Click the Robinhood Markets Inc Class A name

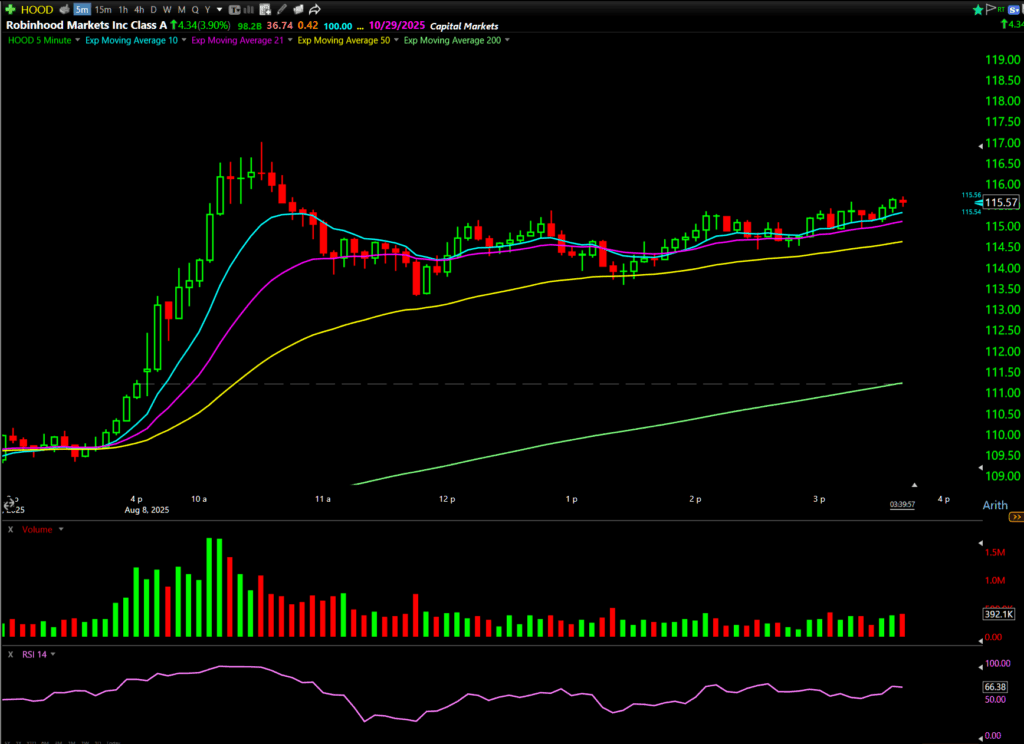[x=86, y=25]
